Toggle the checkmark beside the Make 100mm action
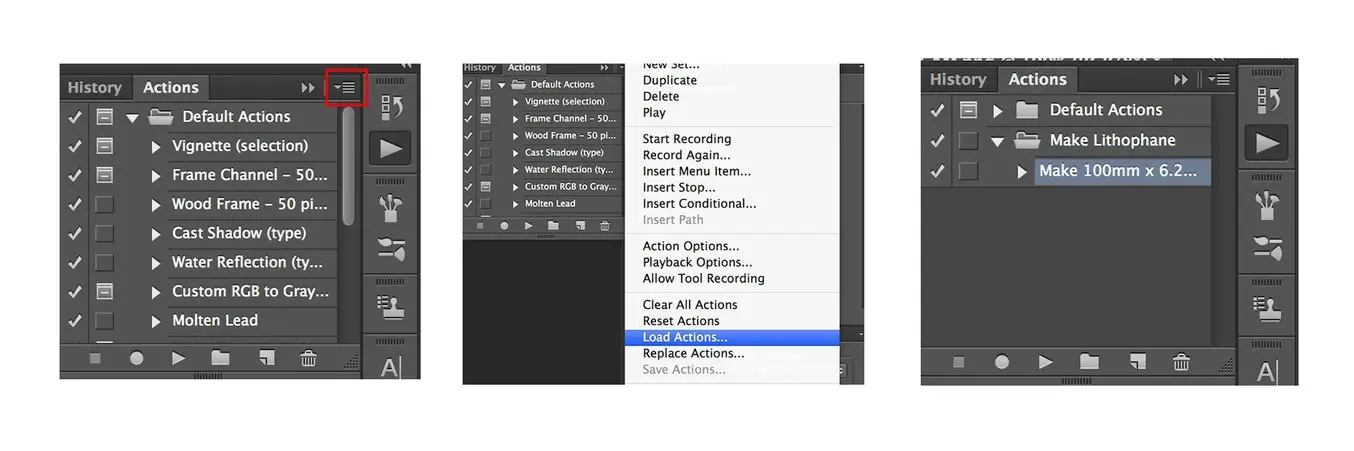Image resolution: width=1354 pixels, height=451 pixels. 937,171
